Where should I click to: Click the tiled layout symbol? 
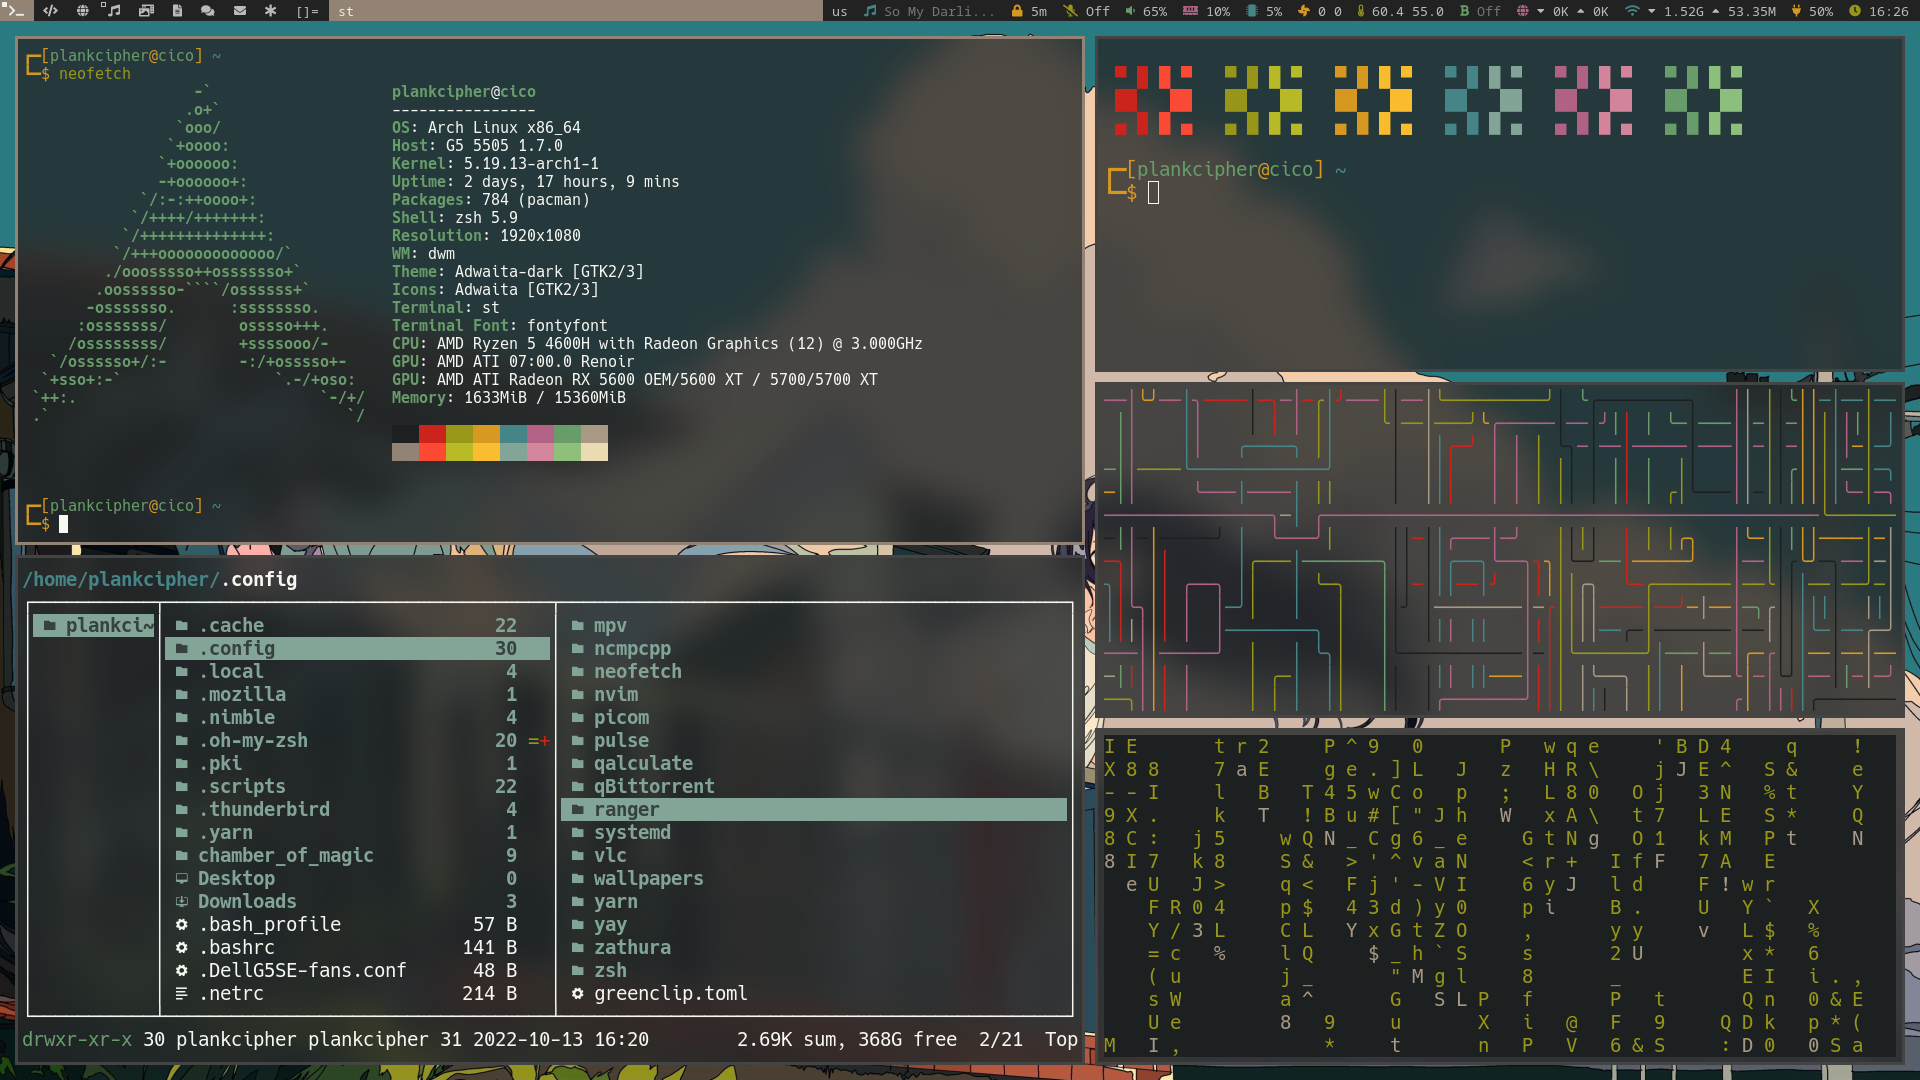tap(307, 11)
